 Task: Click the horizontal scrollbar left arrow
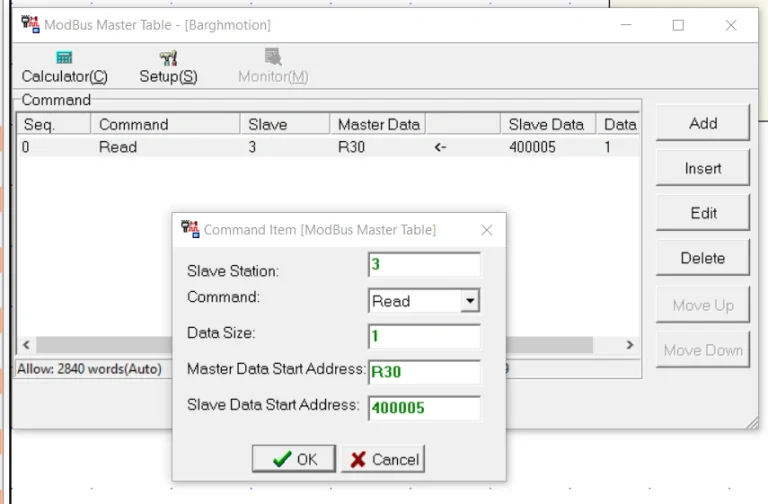[26, 345]
